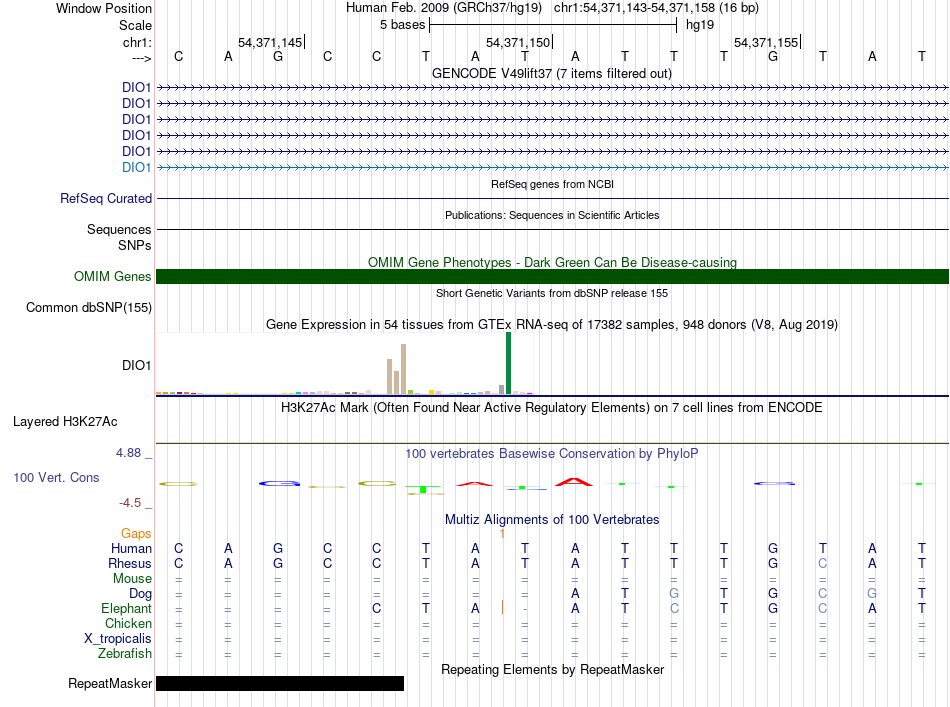Image resolution: width=950 pixels, height=707 pixels.
Task: Select the Chicken species label
Action: coord(128,623)
